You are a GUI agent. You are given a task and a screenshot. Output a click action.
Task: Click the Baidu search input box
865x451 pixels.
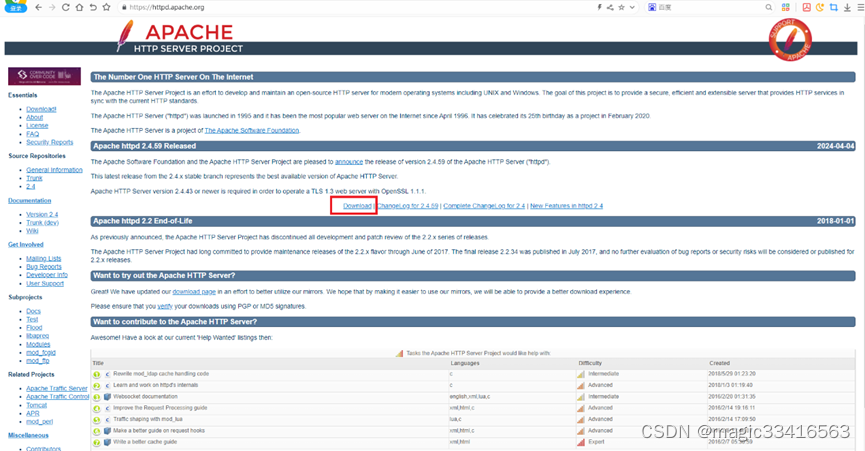coord(709,7)
